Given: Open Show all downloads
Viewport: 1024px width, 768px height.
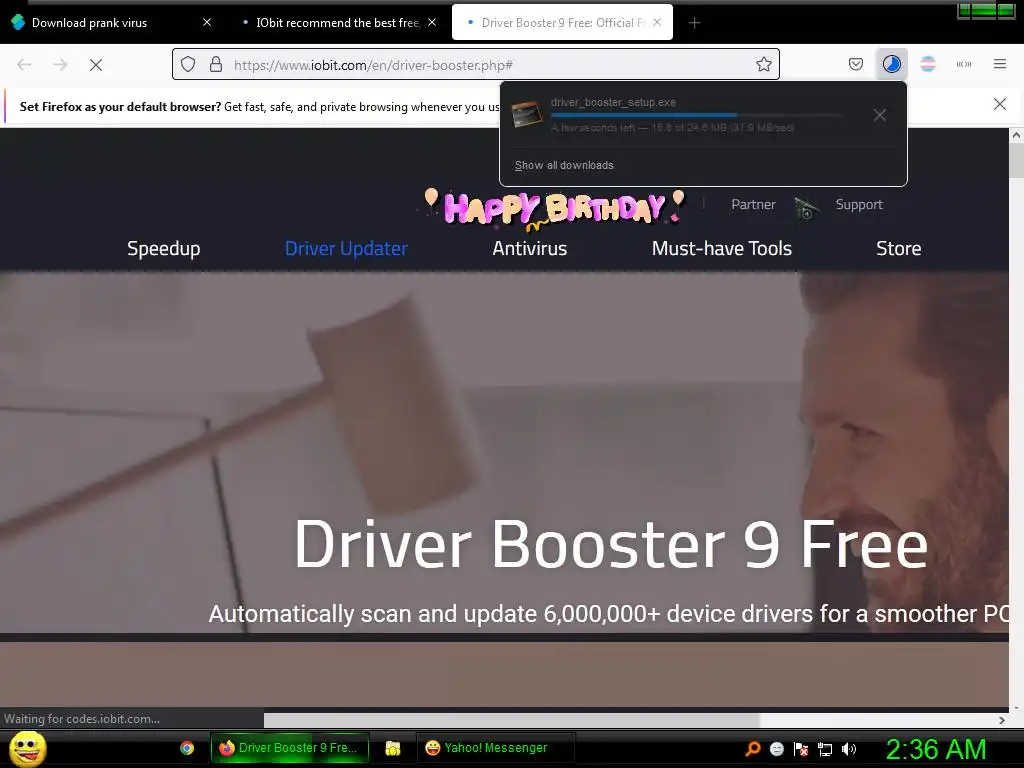Looking at the screenshot, I should coord(564,165).
